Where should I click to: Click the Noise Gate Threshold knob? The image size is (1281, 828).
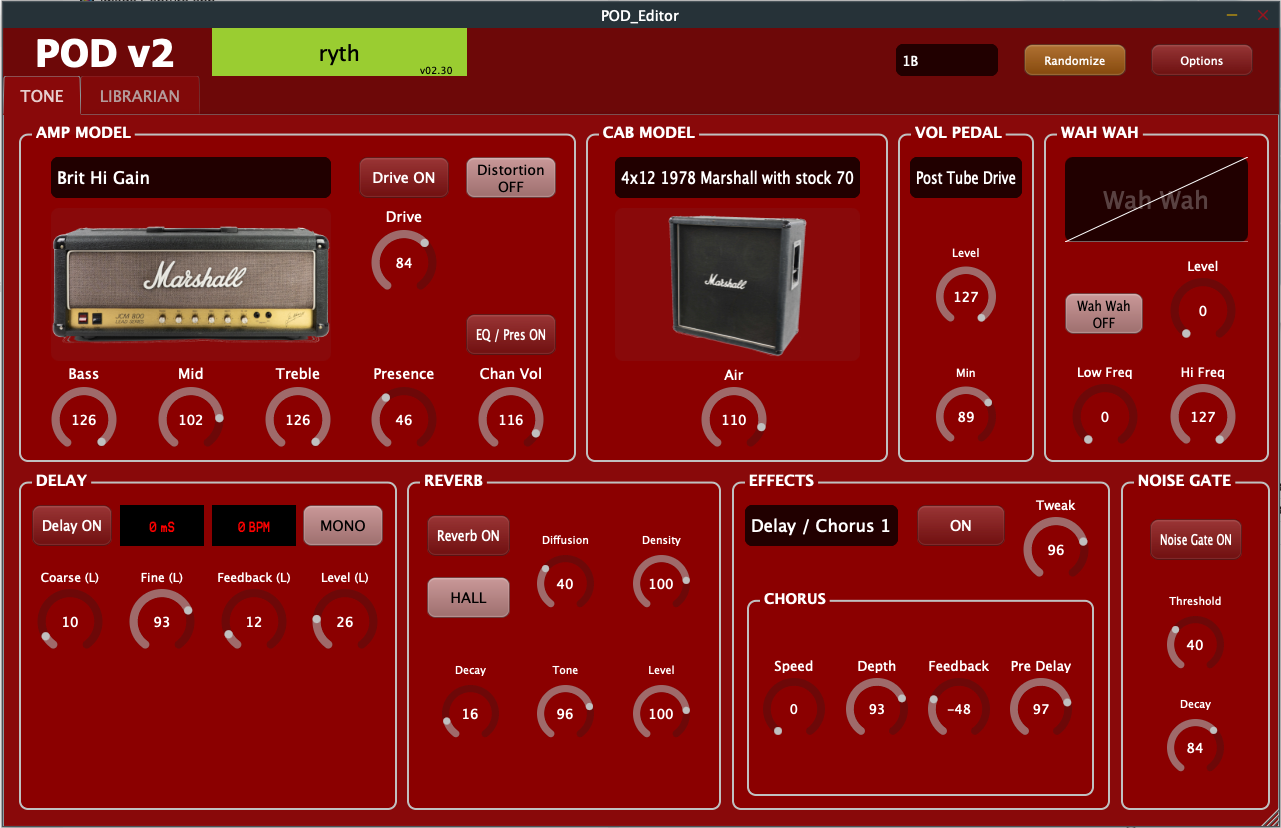1195,645
